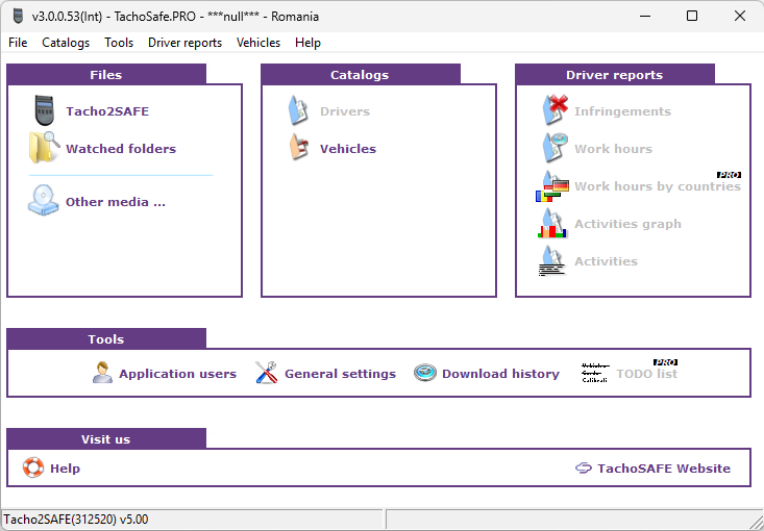The image size is (764, 531).
Task: Open Tacho2SAFE link in Files panel
Action: pos(108,112)
